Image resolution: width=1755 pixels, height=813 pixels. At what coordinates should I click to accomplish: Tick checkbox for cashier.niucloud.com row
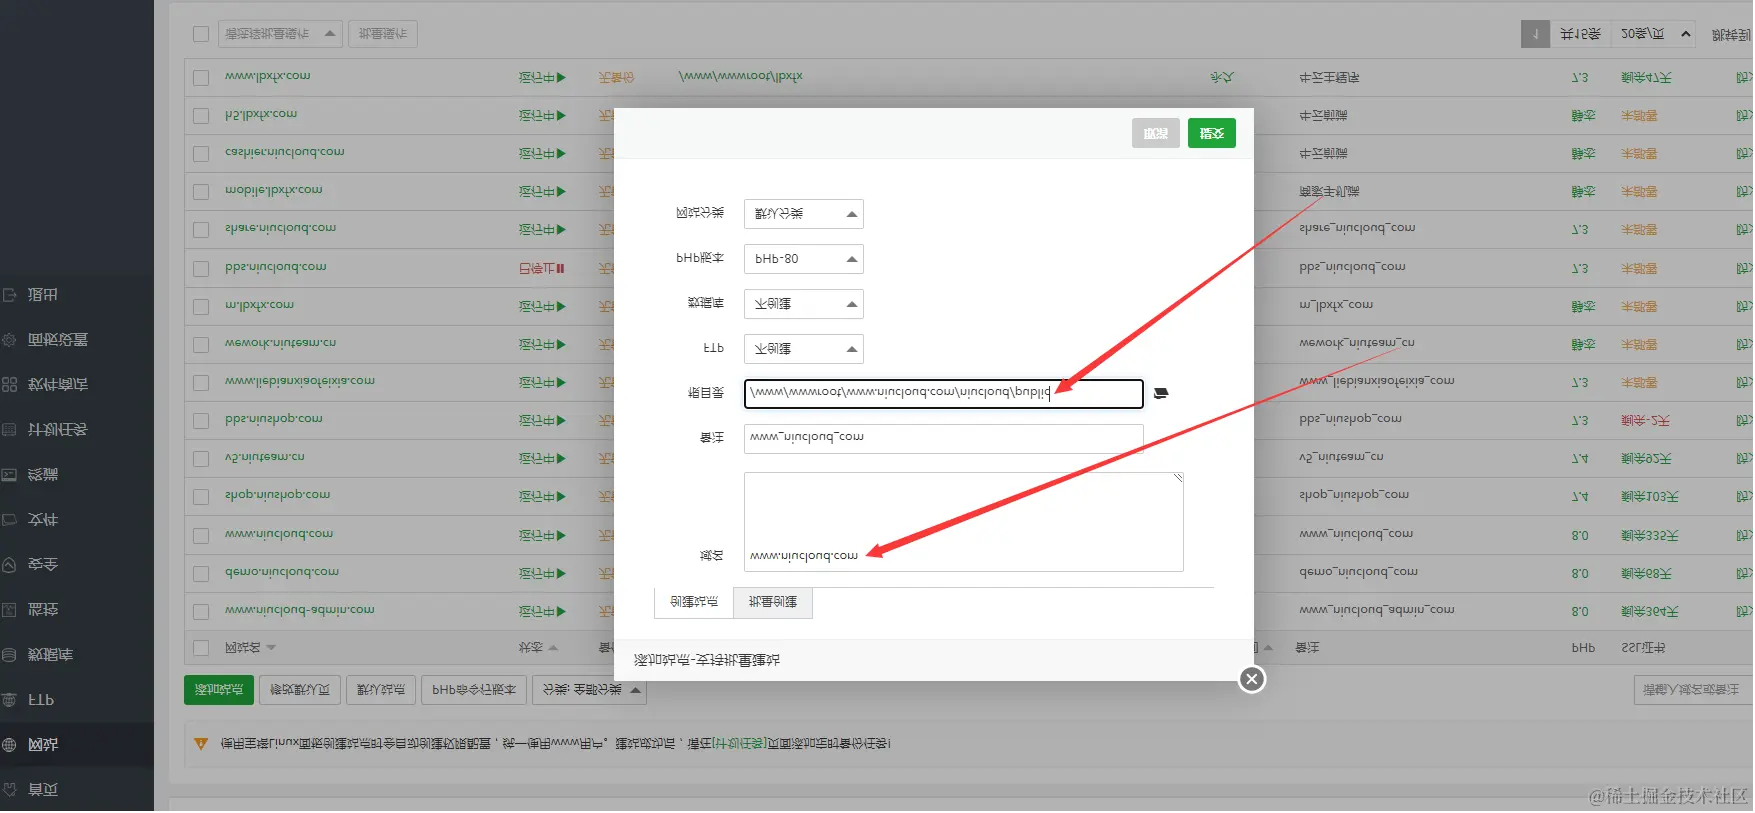[x=201, y=153]
